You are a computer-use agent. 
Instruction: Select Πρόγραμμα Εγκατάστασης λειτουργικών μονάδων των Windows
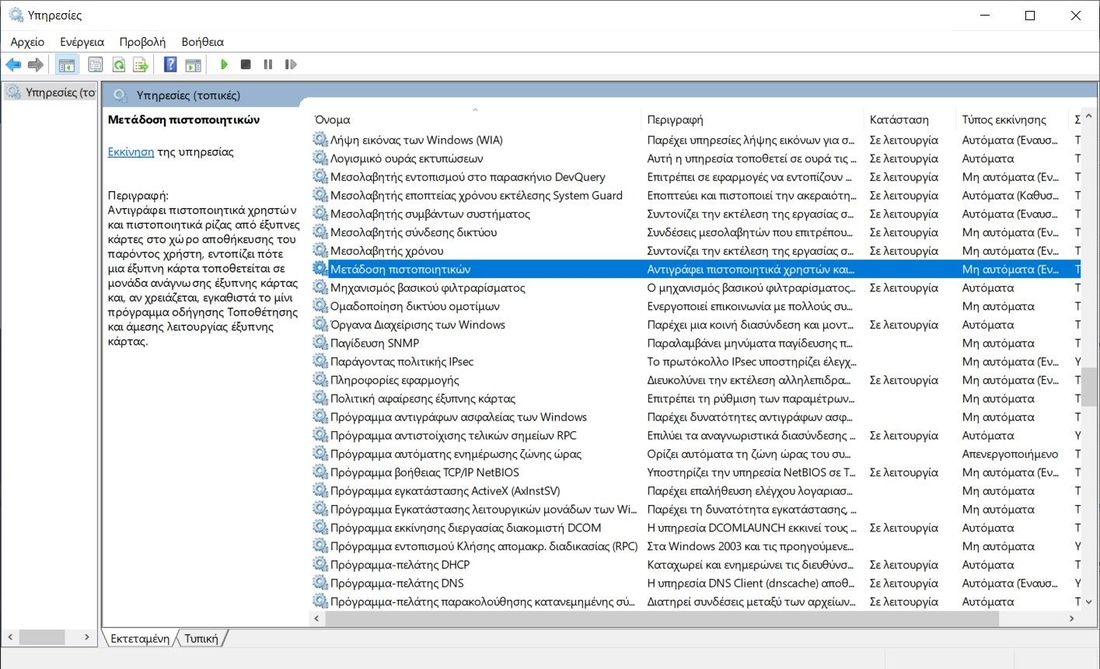(x=484, y=509)
